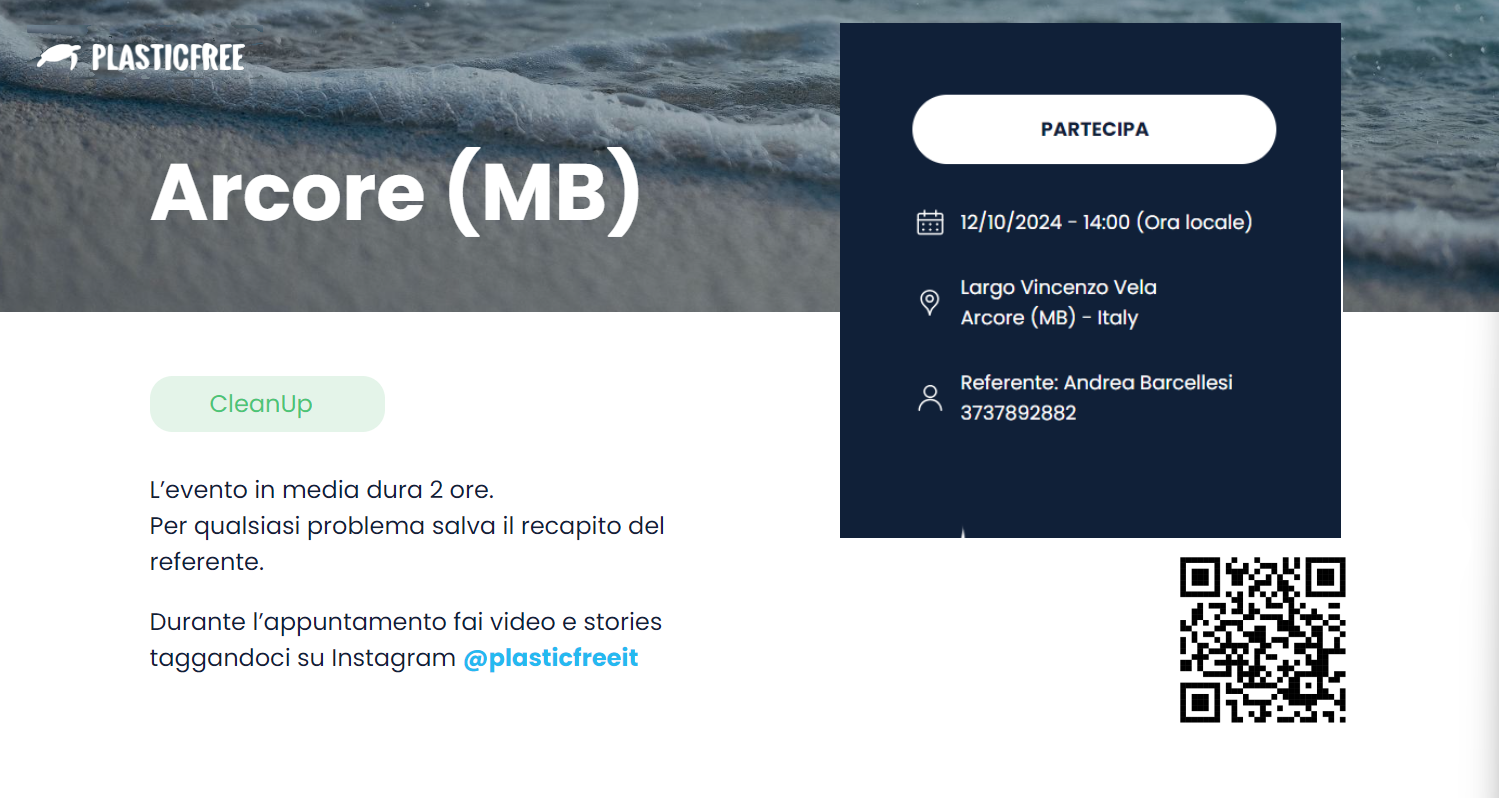
Task: Click the paragraph about saving the referente contact
Action: [407, 543]
